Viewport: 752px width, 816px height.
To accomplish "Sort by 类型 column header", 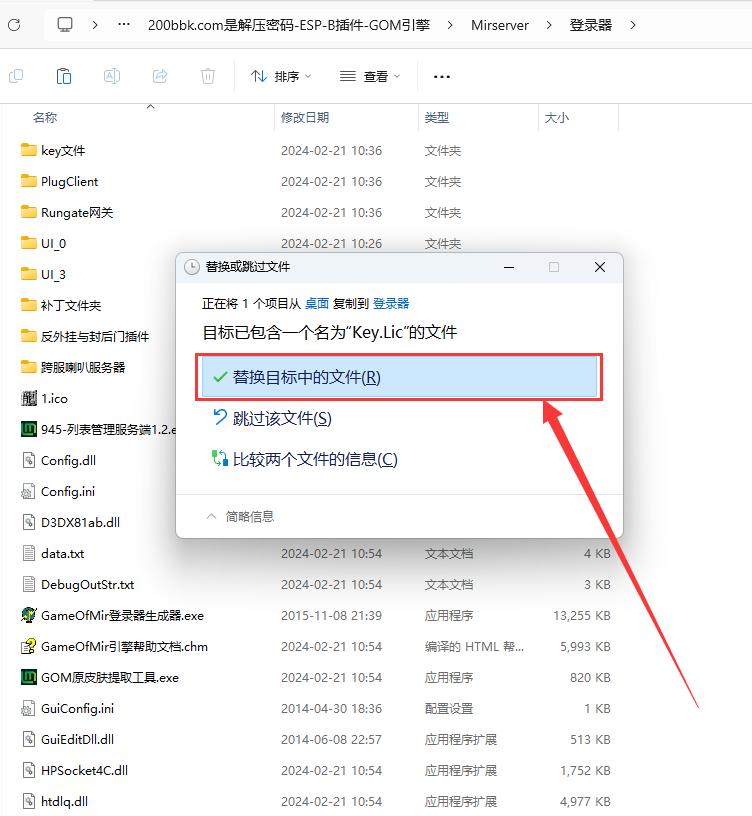I will pyautogui.click(x=437, y=118).
